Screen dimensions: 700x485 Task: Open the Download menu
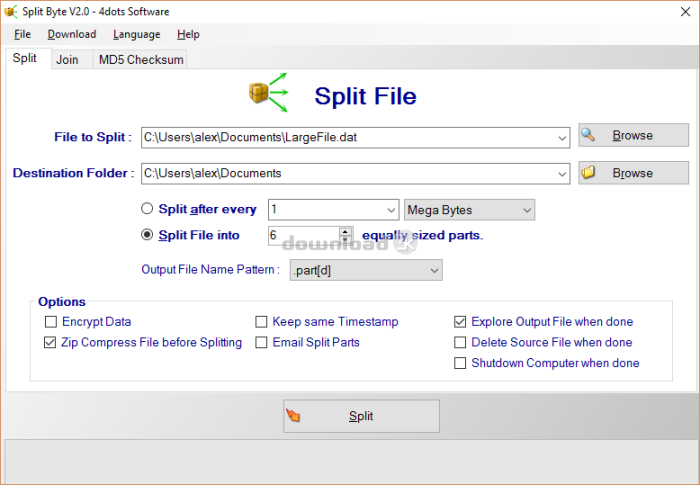click(x=72, y=34)
